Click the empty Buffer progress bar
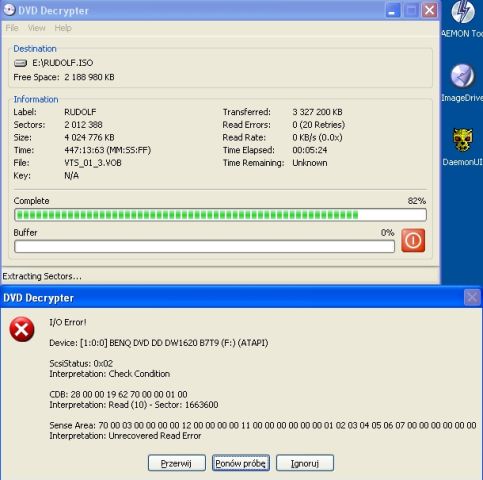 pyautogui.click(x=204, y=247)
